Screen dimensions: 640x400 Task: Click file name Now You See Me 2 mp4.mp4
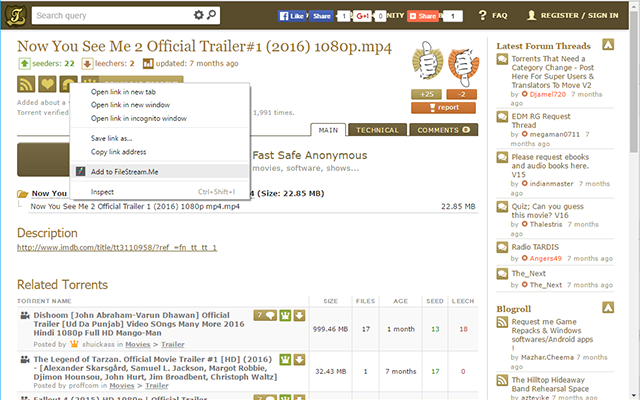(135, 207)
